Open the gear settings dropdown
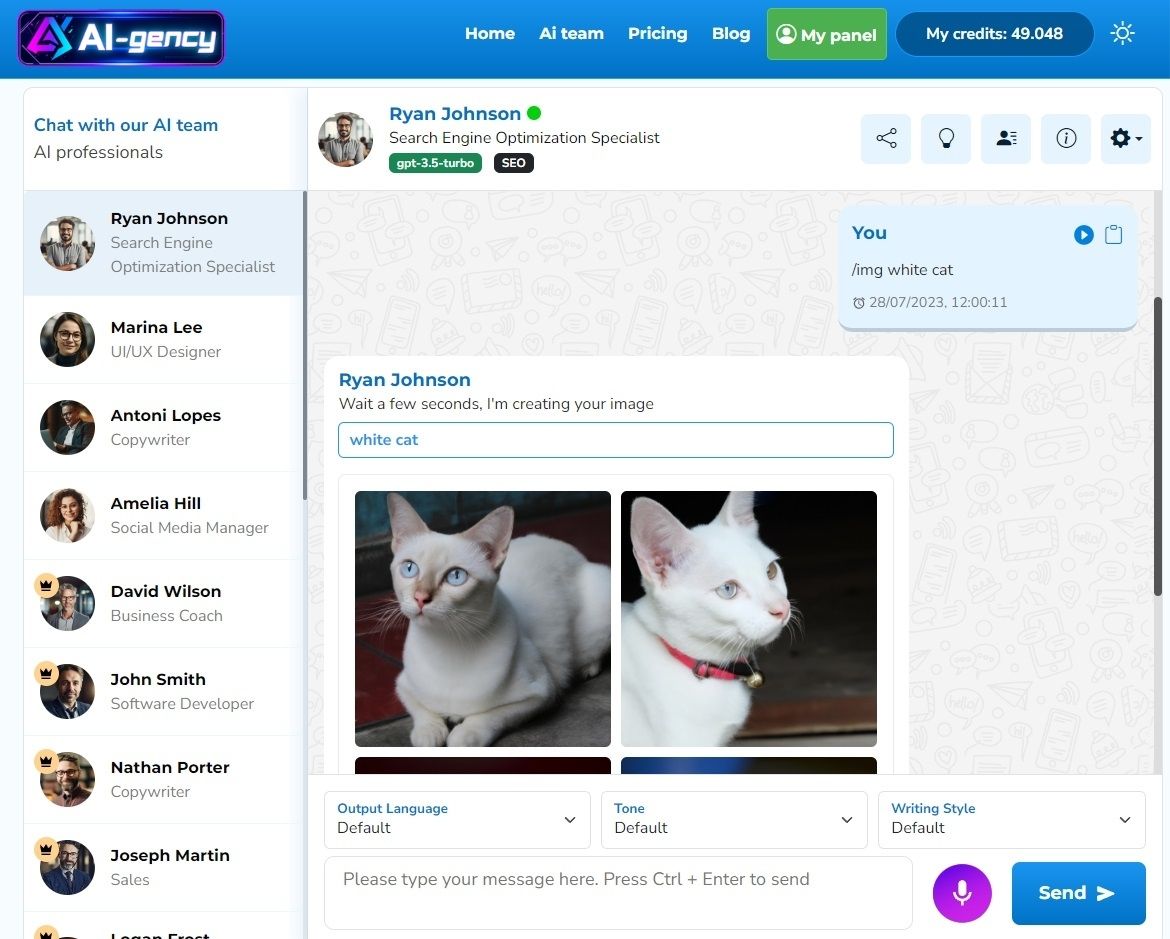1170x939 pixels. [1126, 139]
